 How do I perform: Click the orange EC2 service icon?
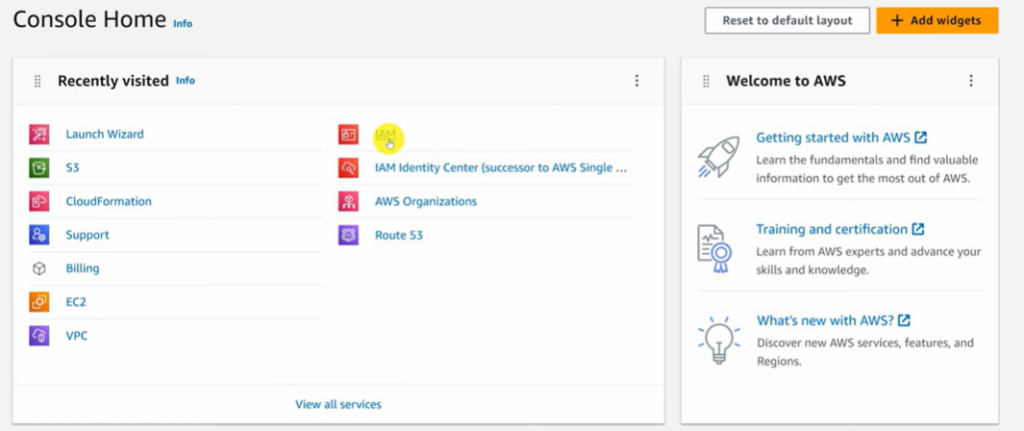39,302
